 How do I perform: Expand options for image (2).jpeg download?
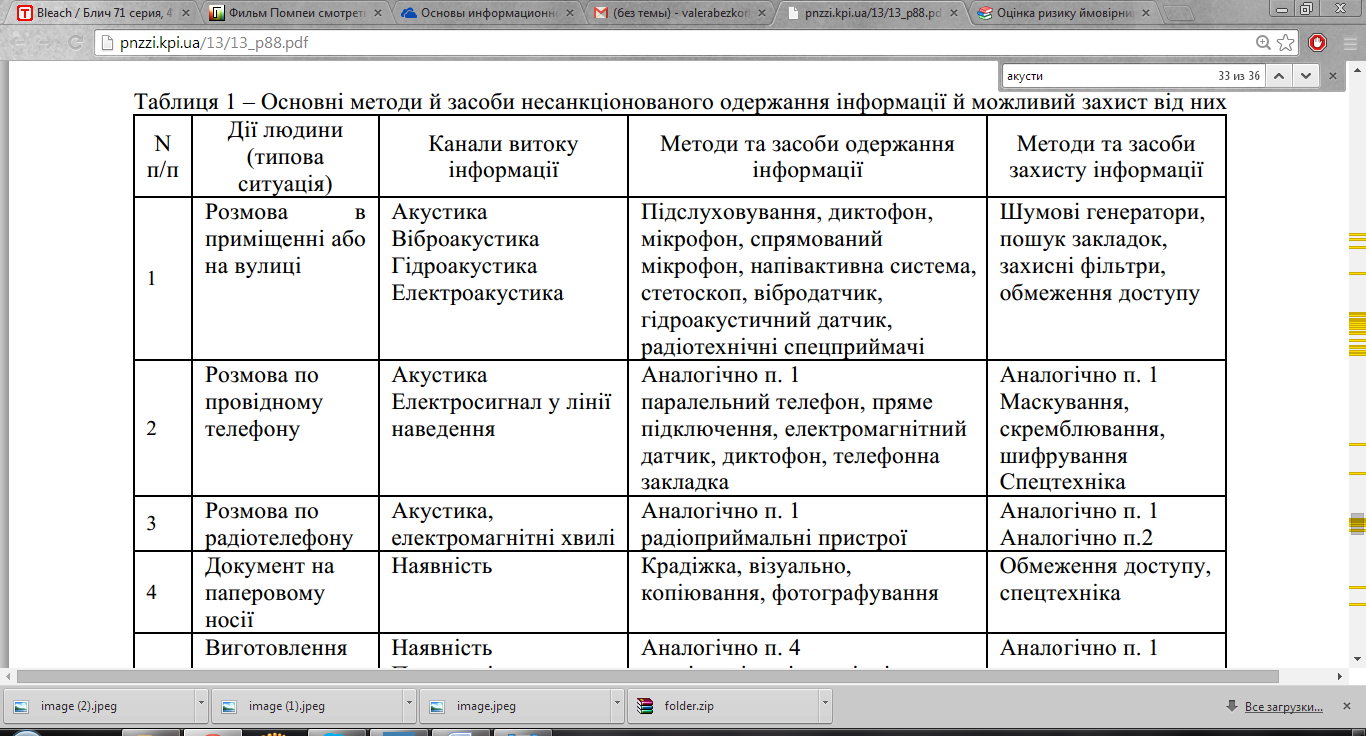(x=201, y=706)
